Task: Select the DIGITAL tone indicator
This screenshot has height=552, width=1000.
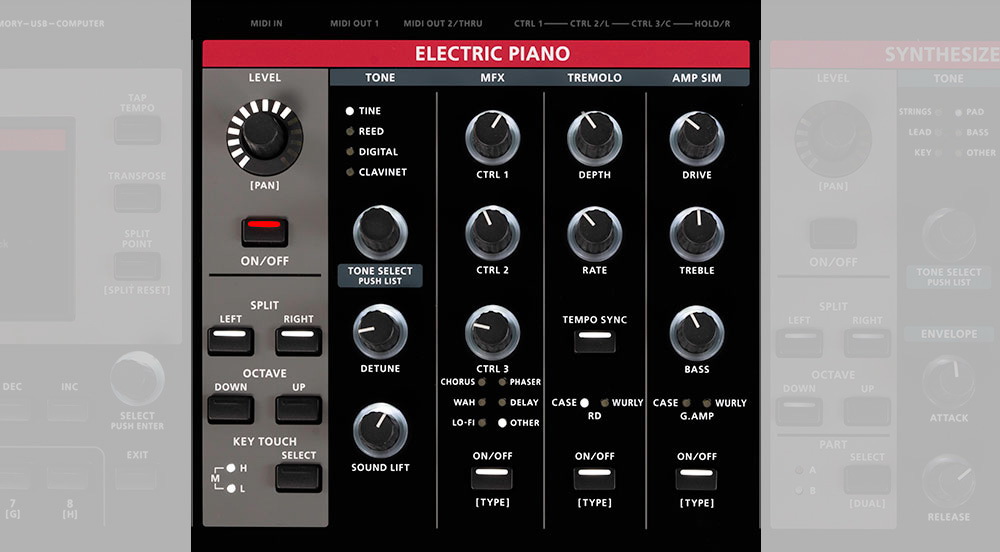Action: (x=349, y=152)
